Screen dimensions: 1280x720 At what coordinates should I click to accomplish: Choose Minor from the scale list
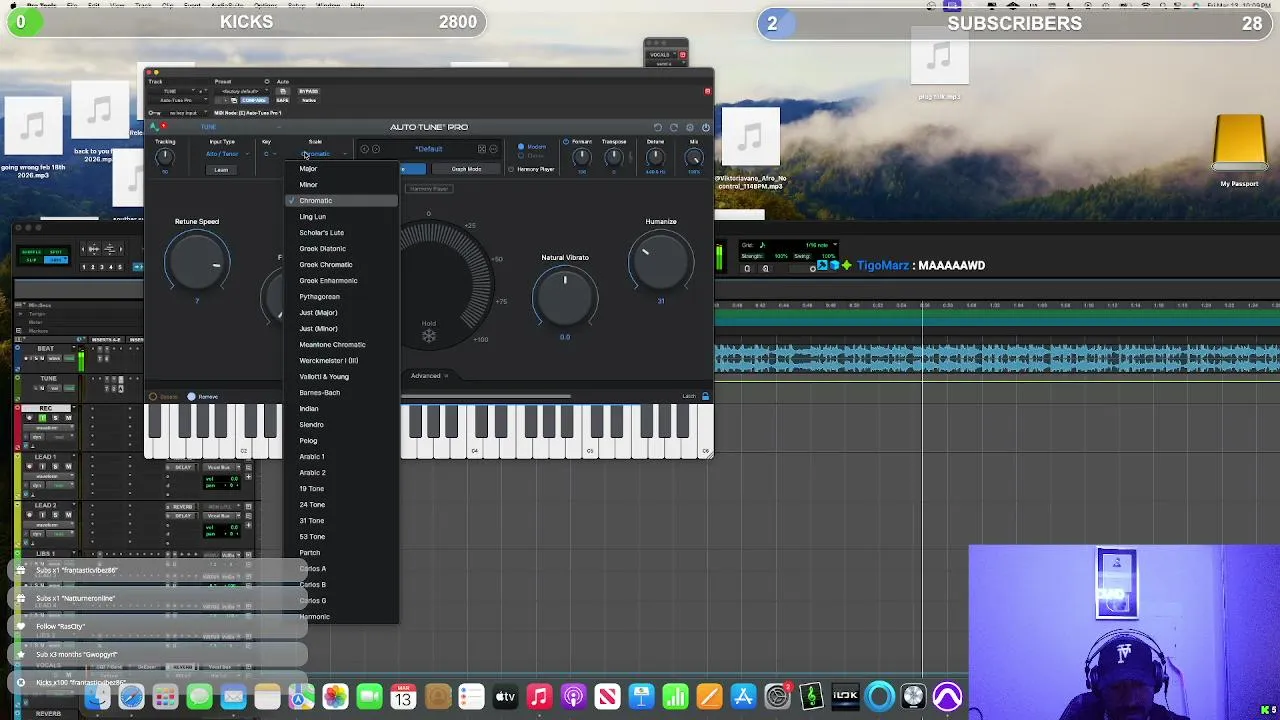(341, 184)
